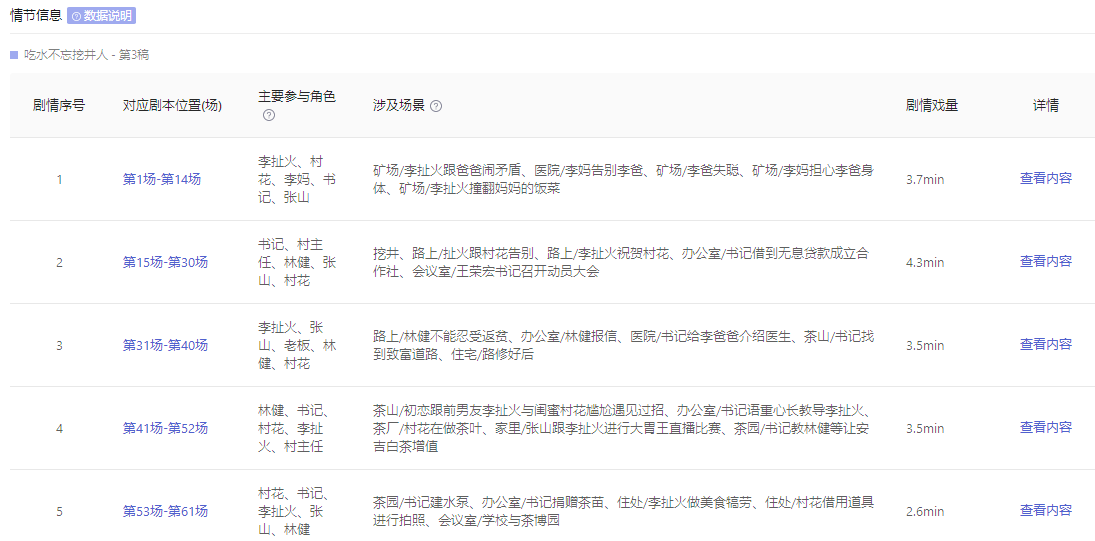Click the 涉及场景 column header text

click(x=399, y=106)
